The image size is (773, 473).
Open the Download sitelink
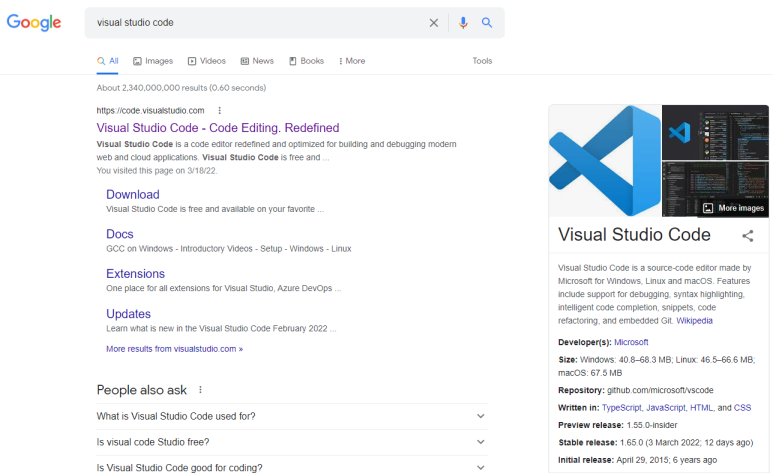coord(133,194)
